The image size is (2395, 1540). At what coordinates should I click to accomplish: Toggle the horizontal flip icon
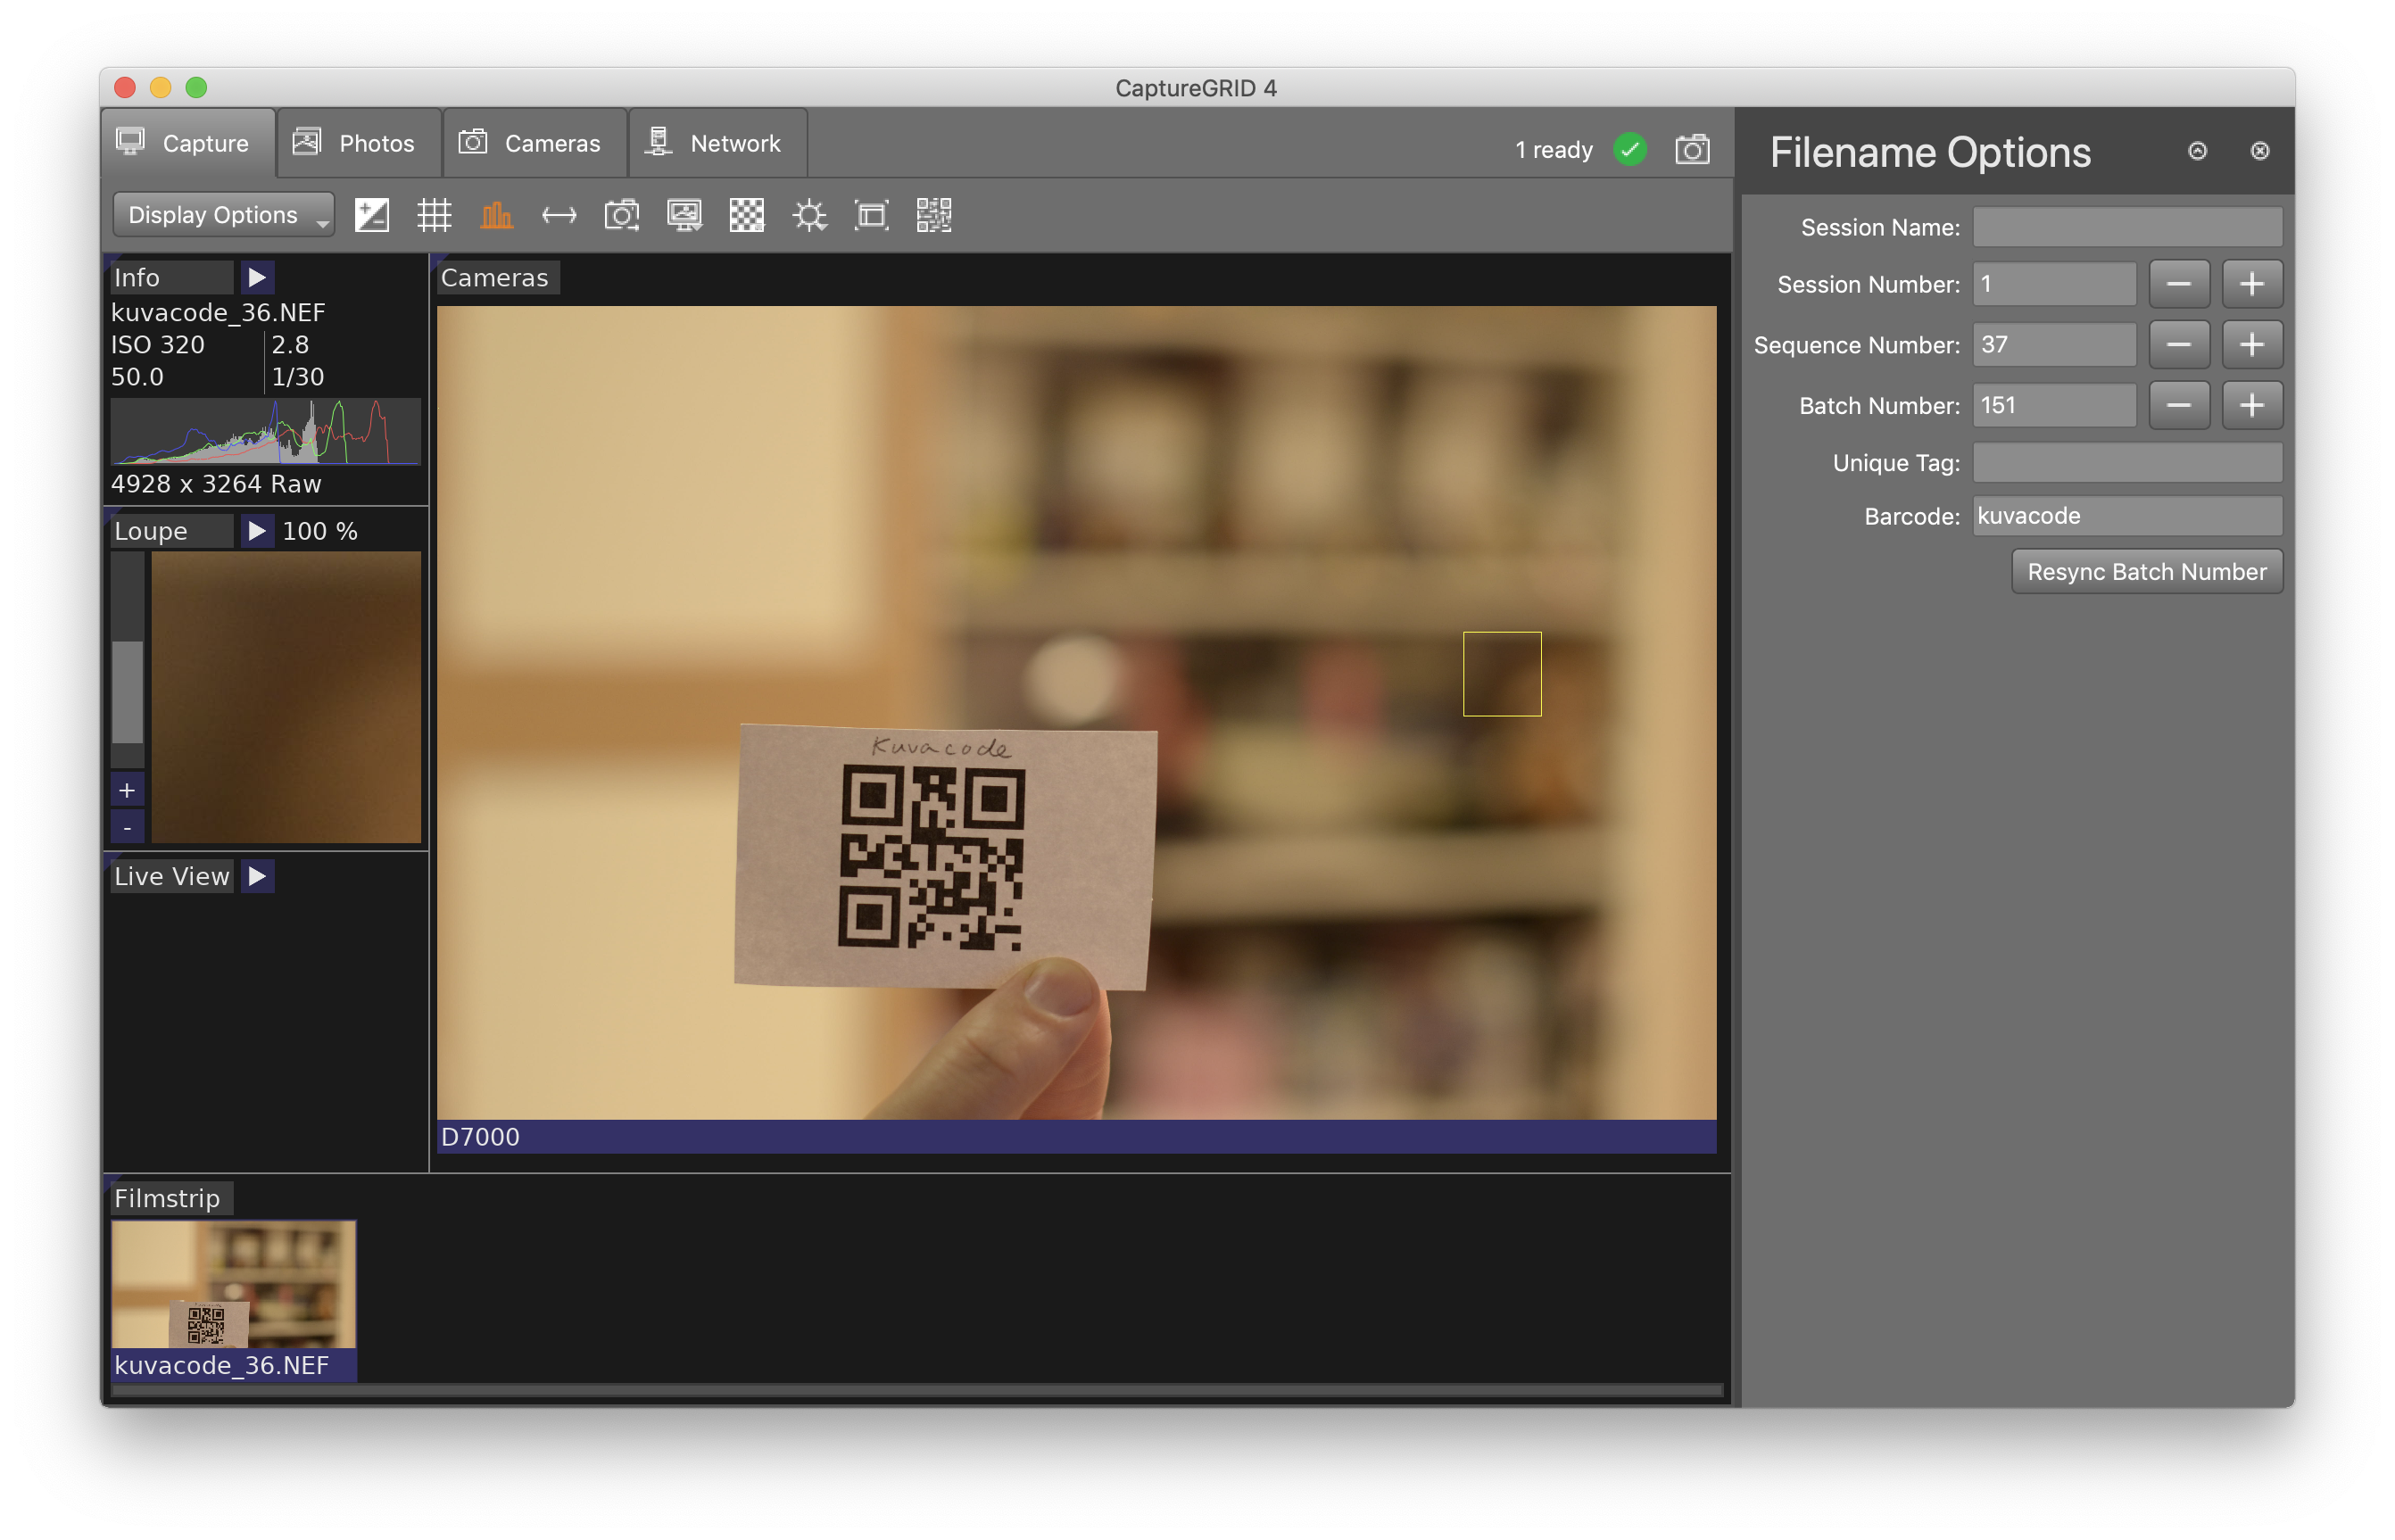tap(557, 213)
